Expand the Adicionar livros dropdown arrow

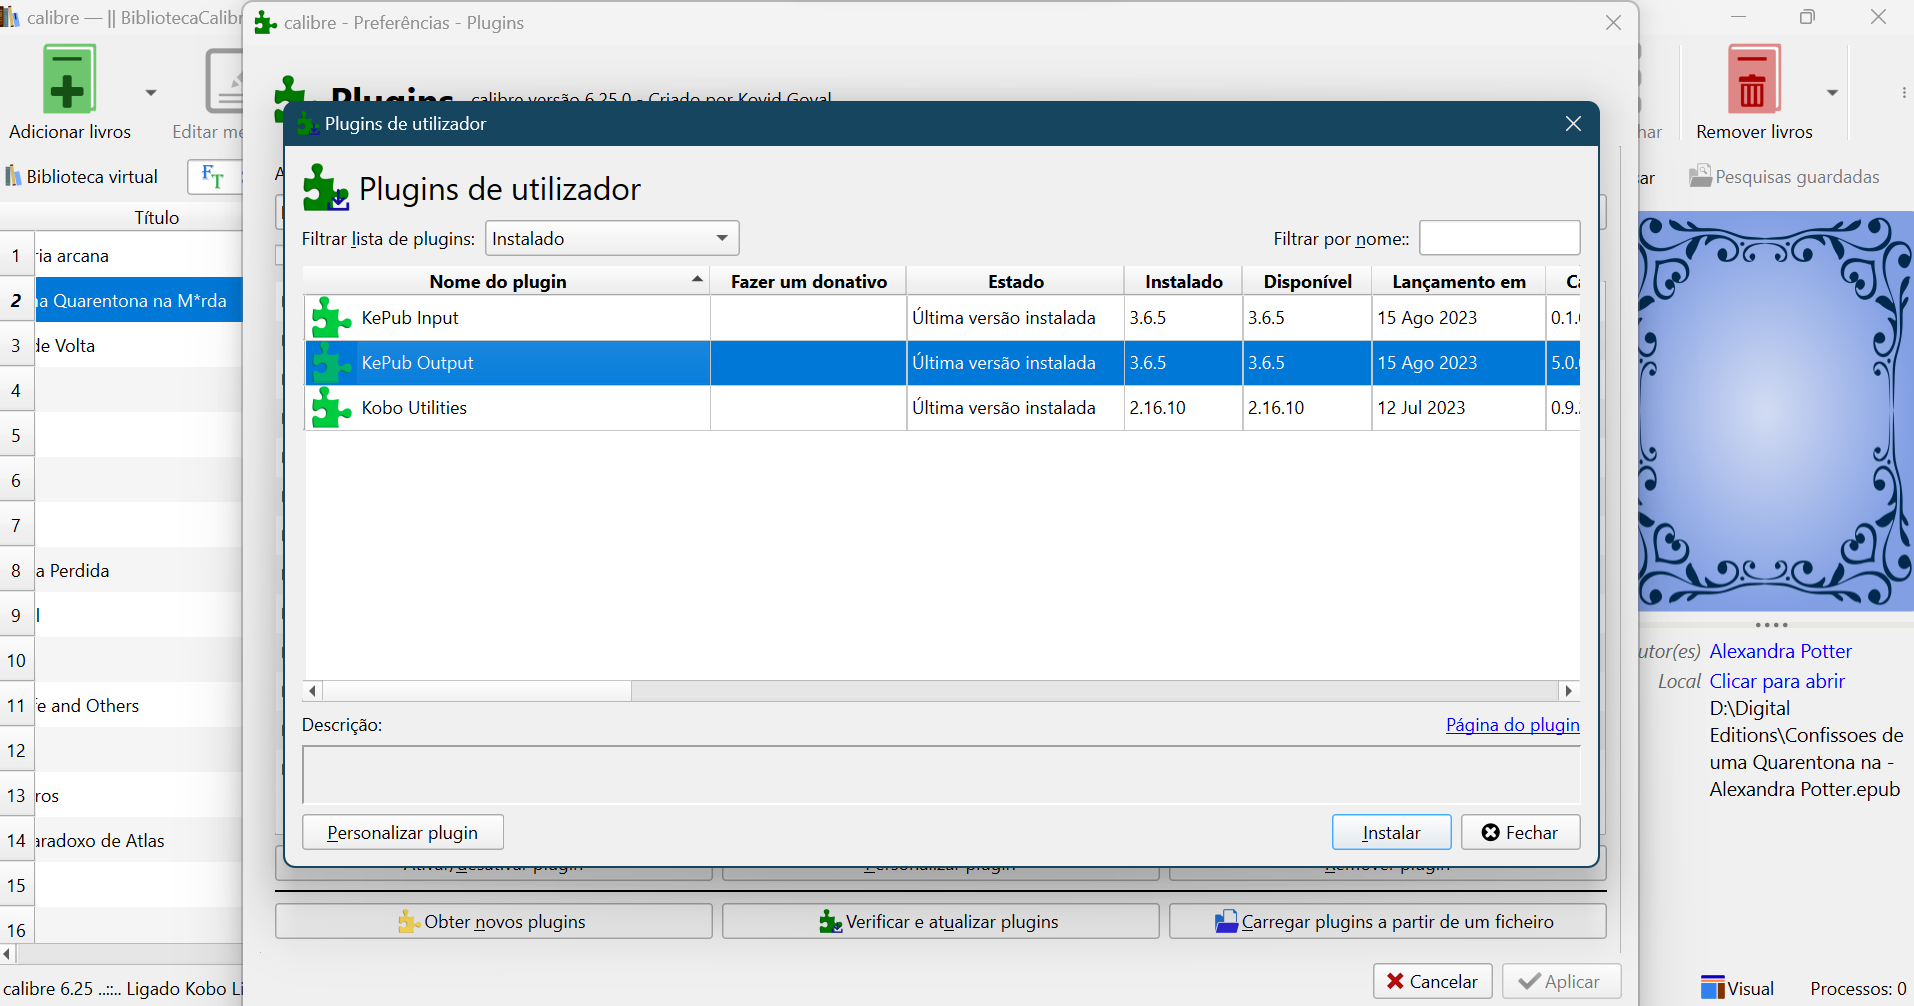(151, 93)
